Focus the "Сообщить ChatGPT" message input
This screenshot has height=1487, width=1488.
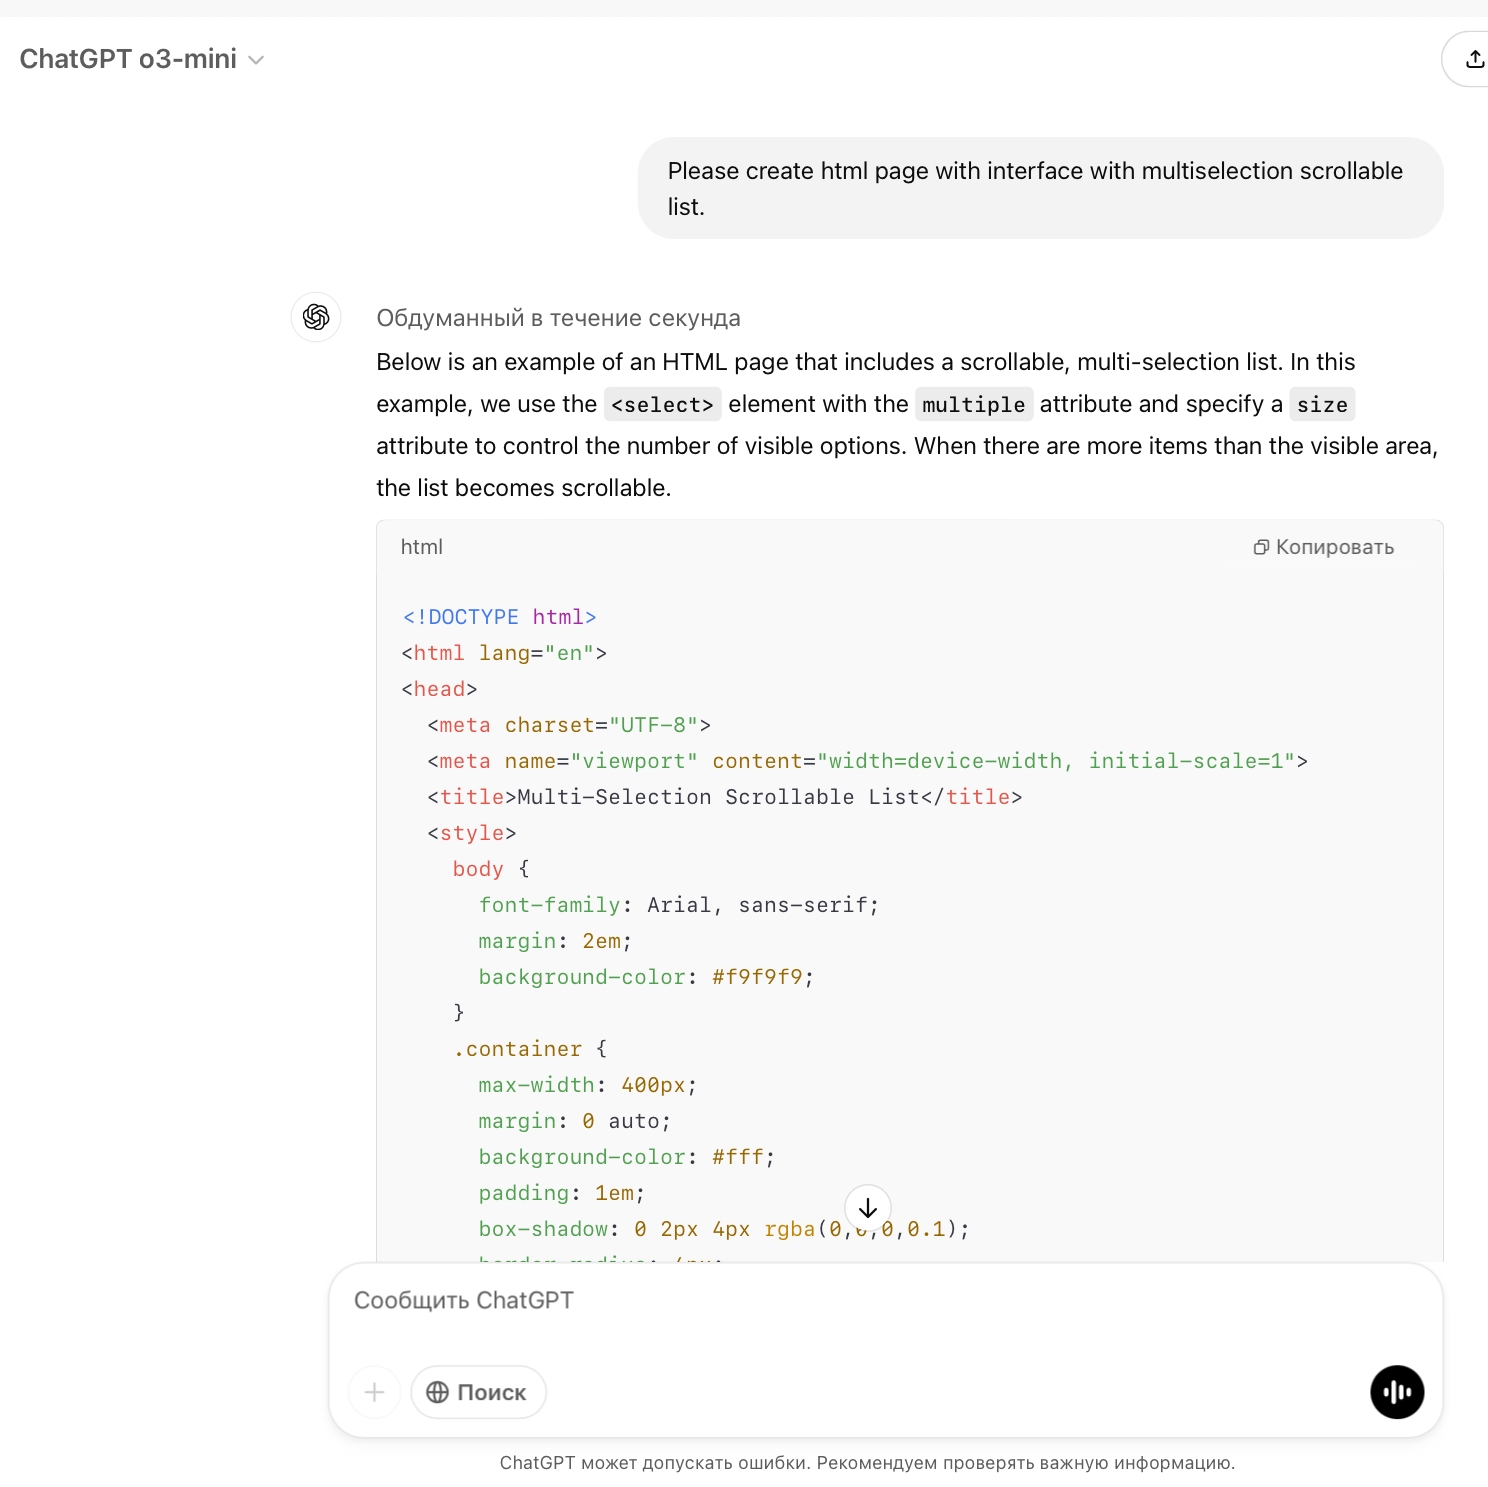pos(884,1300)
